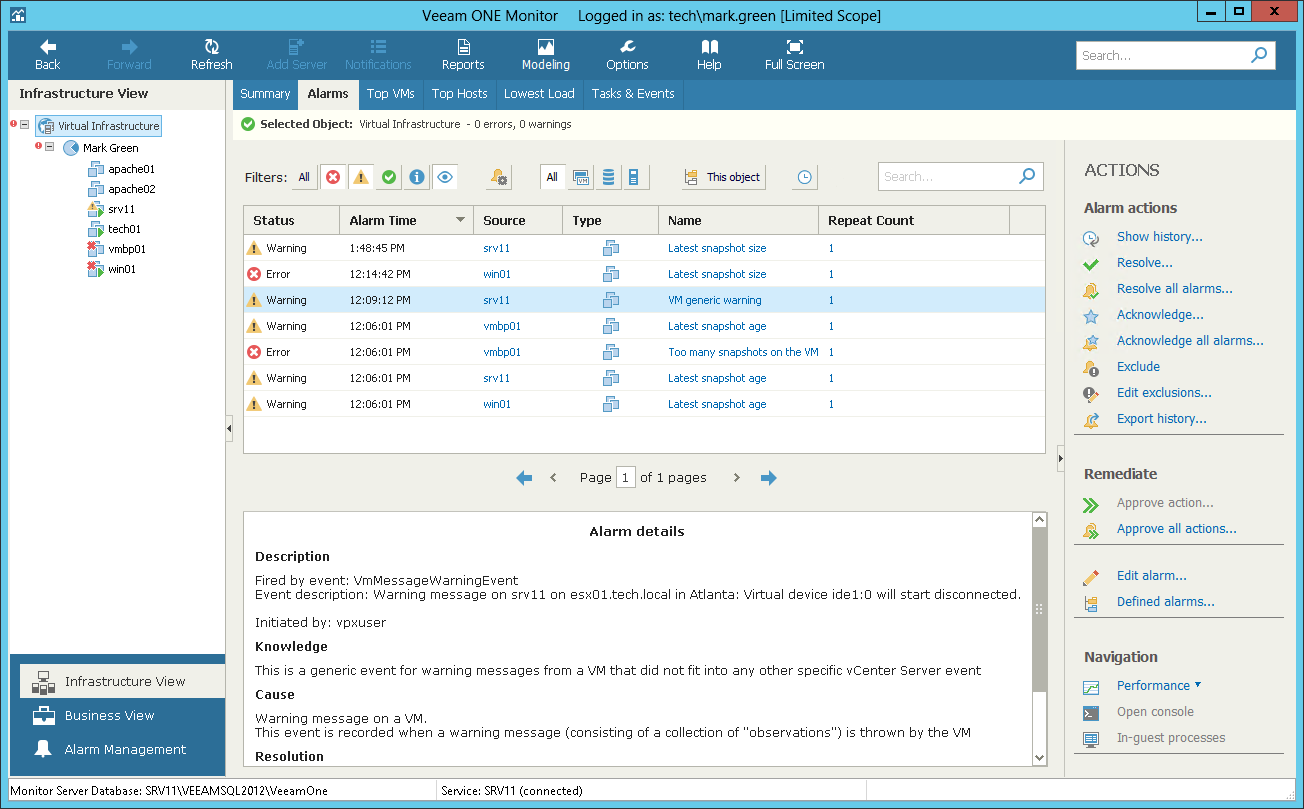
Task: Open the Tasks & Events tab
Action: click(x=633, y=94)
